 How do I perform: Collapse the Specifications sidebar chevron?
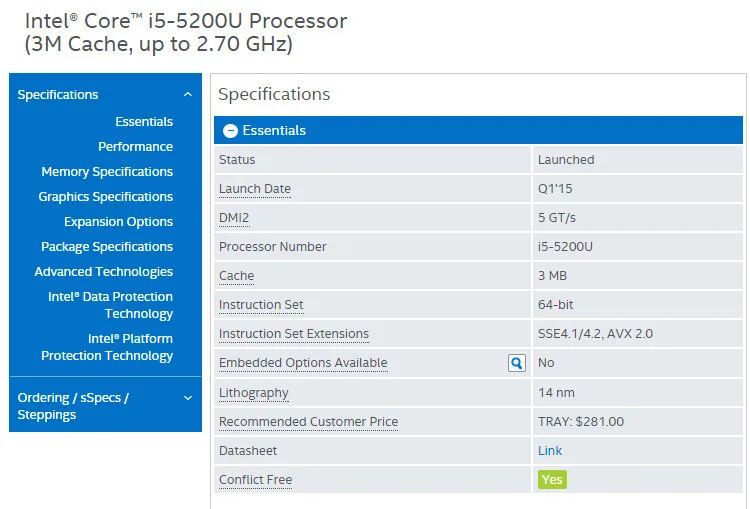(188, 95)
